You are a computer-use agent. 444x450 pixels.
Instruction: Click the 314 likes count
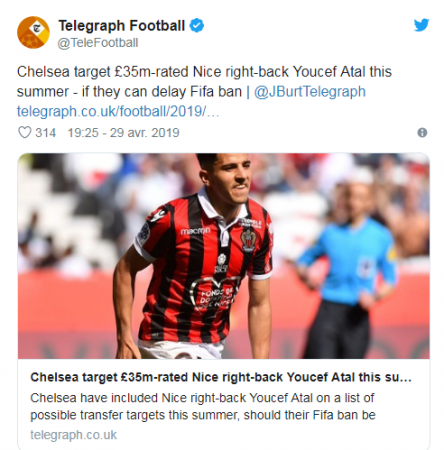point(46,133)
